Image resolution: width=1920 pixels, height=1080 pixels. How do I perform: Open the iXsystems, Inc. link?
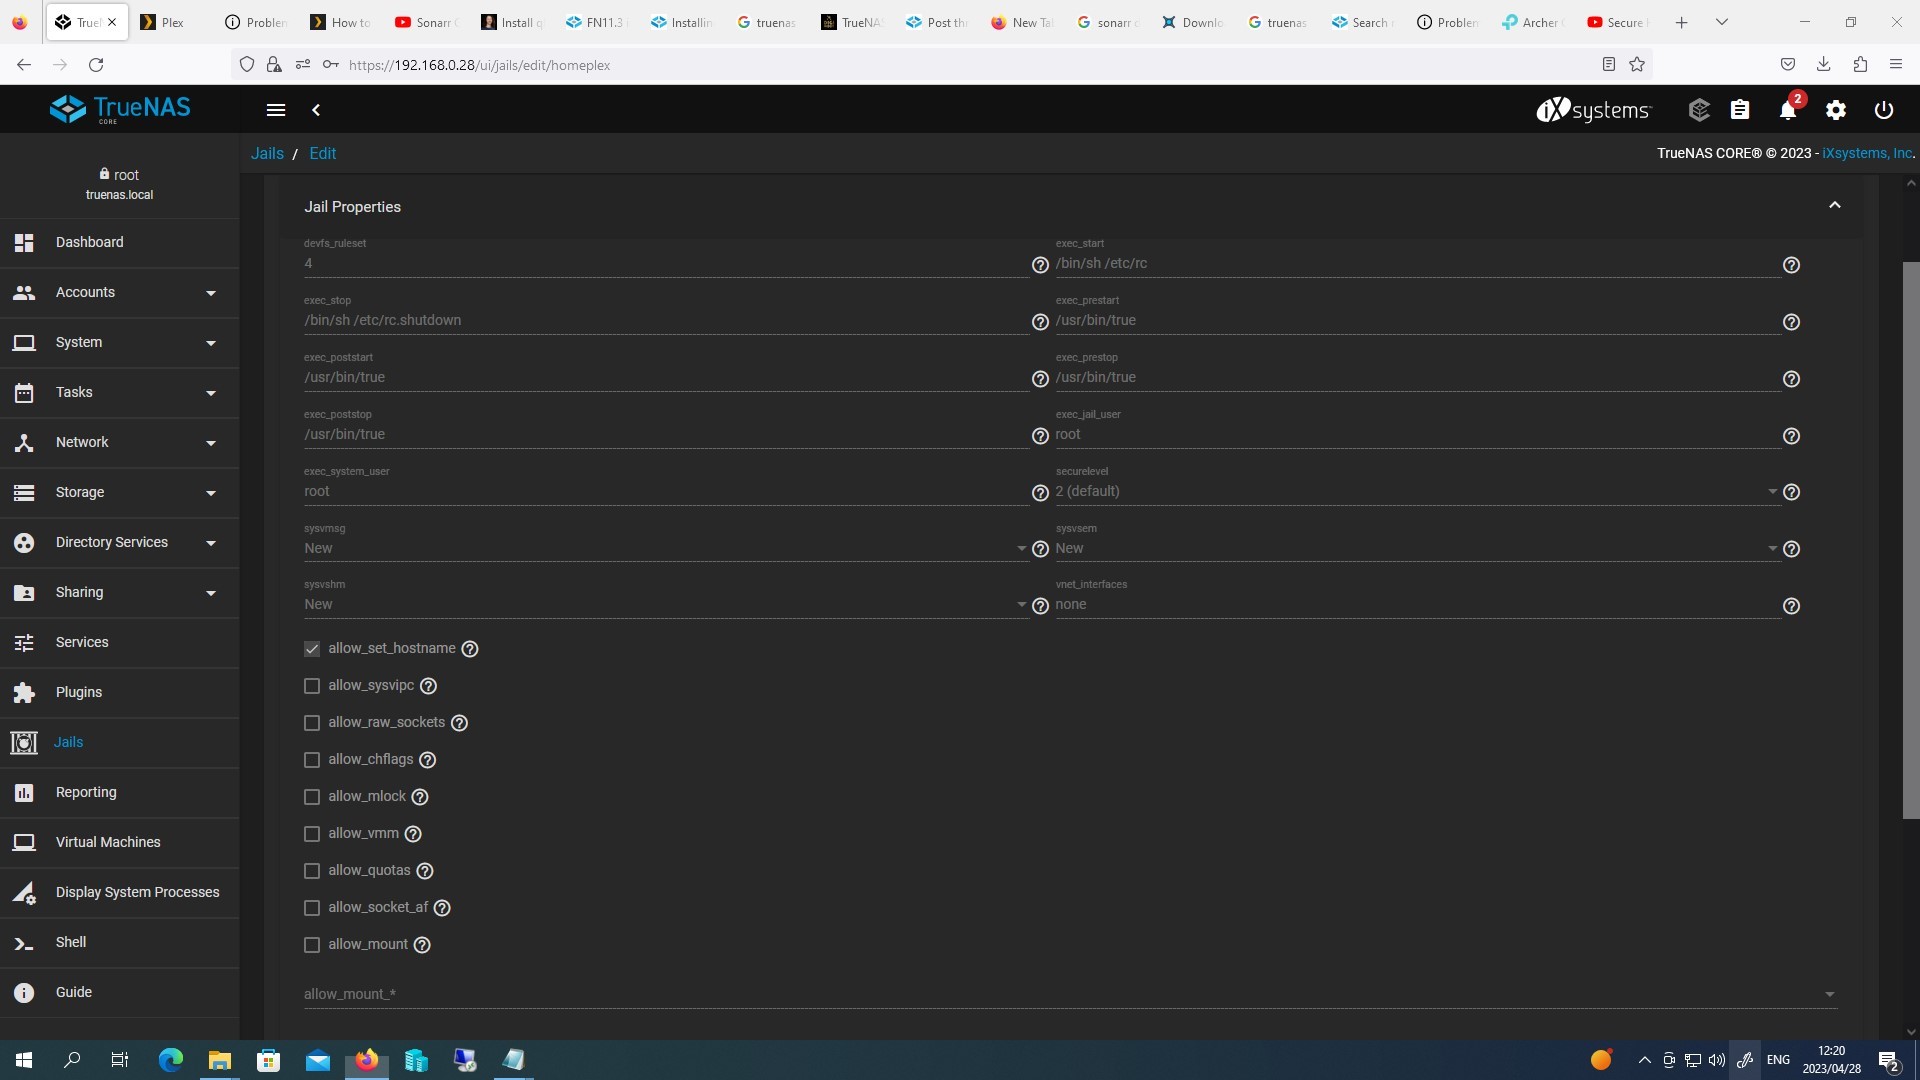[x=1867, y=154]
